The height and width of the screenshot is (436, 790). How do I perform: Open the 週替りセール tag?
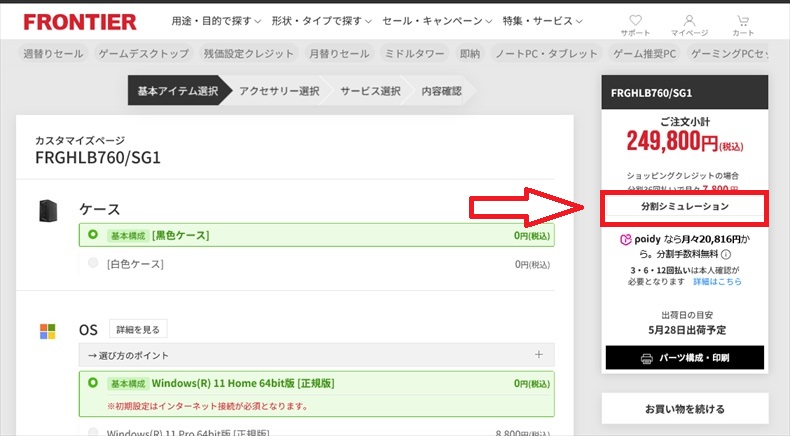click(x=53, y=53)
